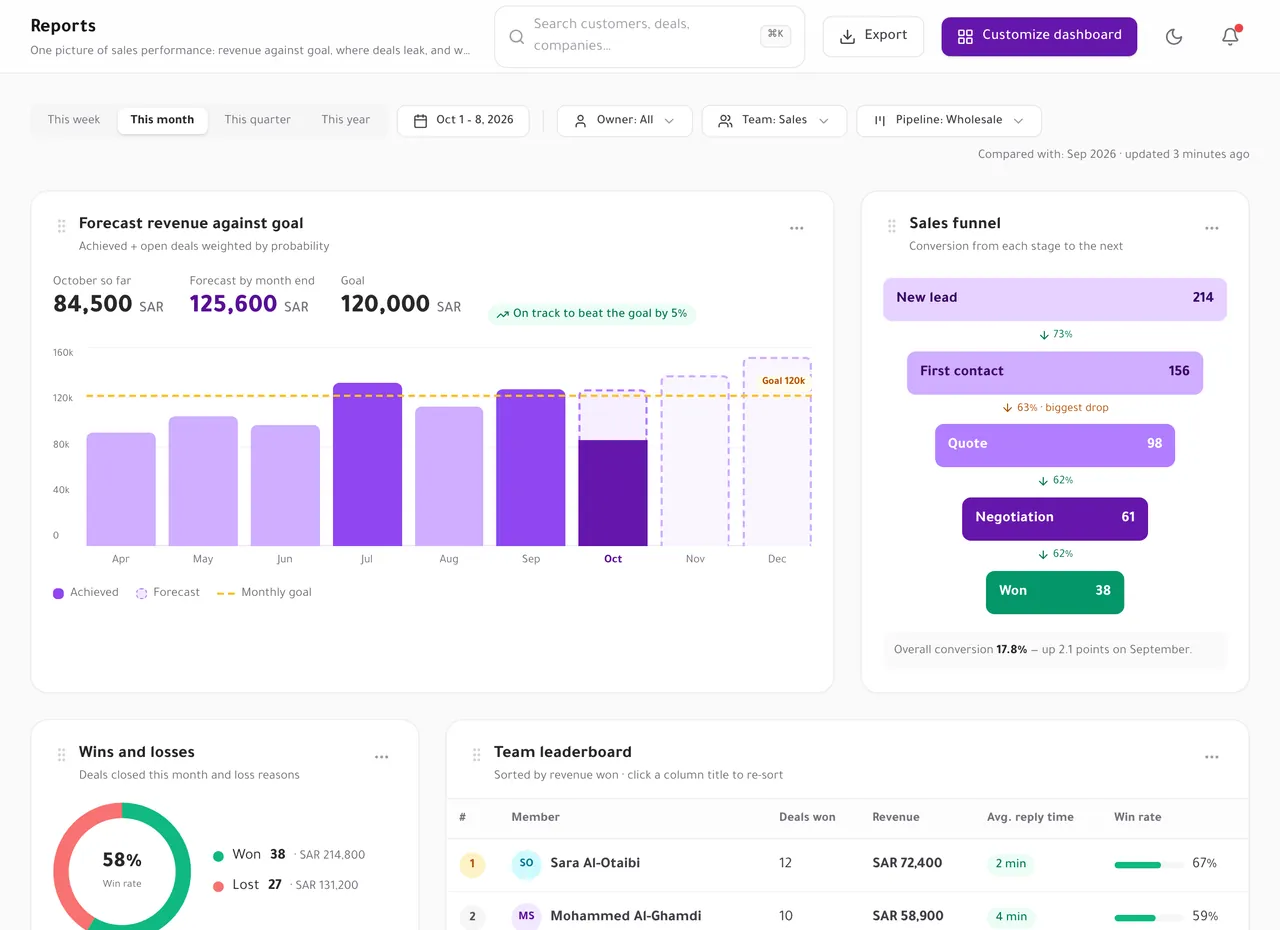
Task: Click Sara Al-Otaibi's win rate bar
Action: pyautogui.click(x=1148, y=864)
